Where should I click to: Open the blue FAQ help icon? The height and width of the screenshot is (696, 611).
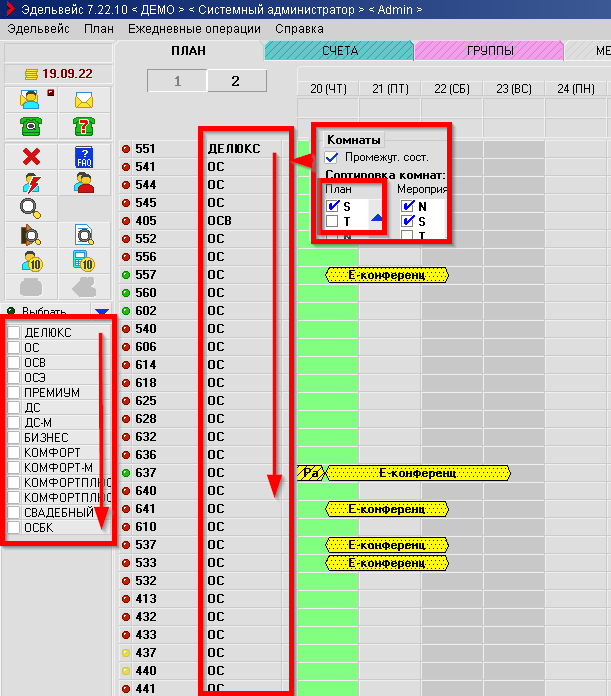(84, 156)
